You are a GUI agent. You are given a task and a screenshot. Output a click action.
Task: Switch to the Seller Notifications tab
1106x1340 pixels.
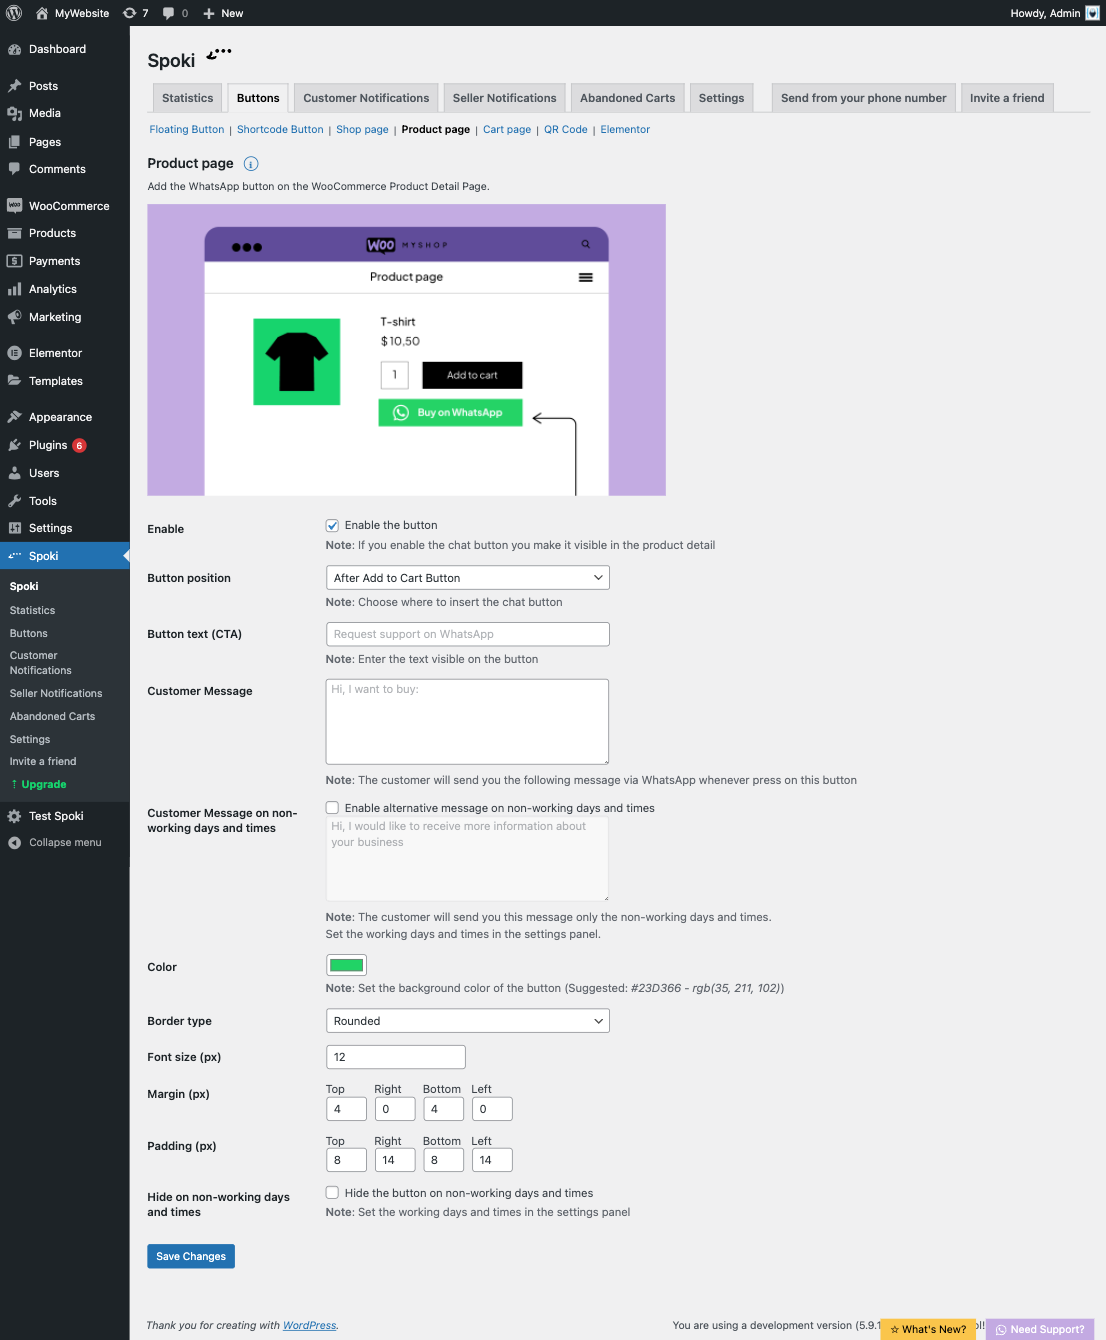point(504,98)
